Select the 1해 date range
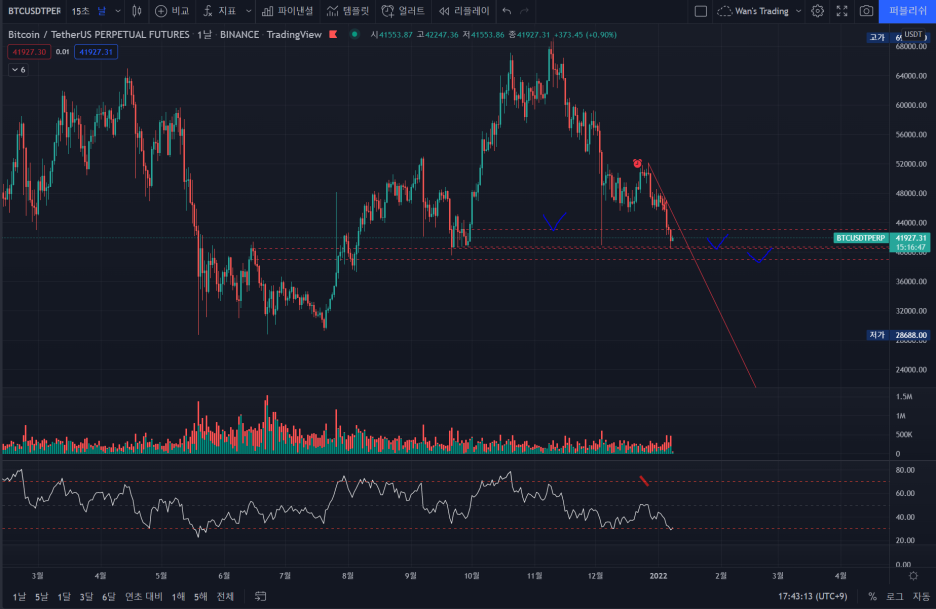The width and height of the screenshot is (936, 609). point(178,596)
